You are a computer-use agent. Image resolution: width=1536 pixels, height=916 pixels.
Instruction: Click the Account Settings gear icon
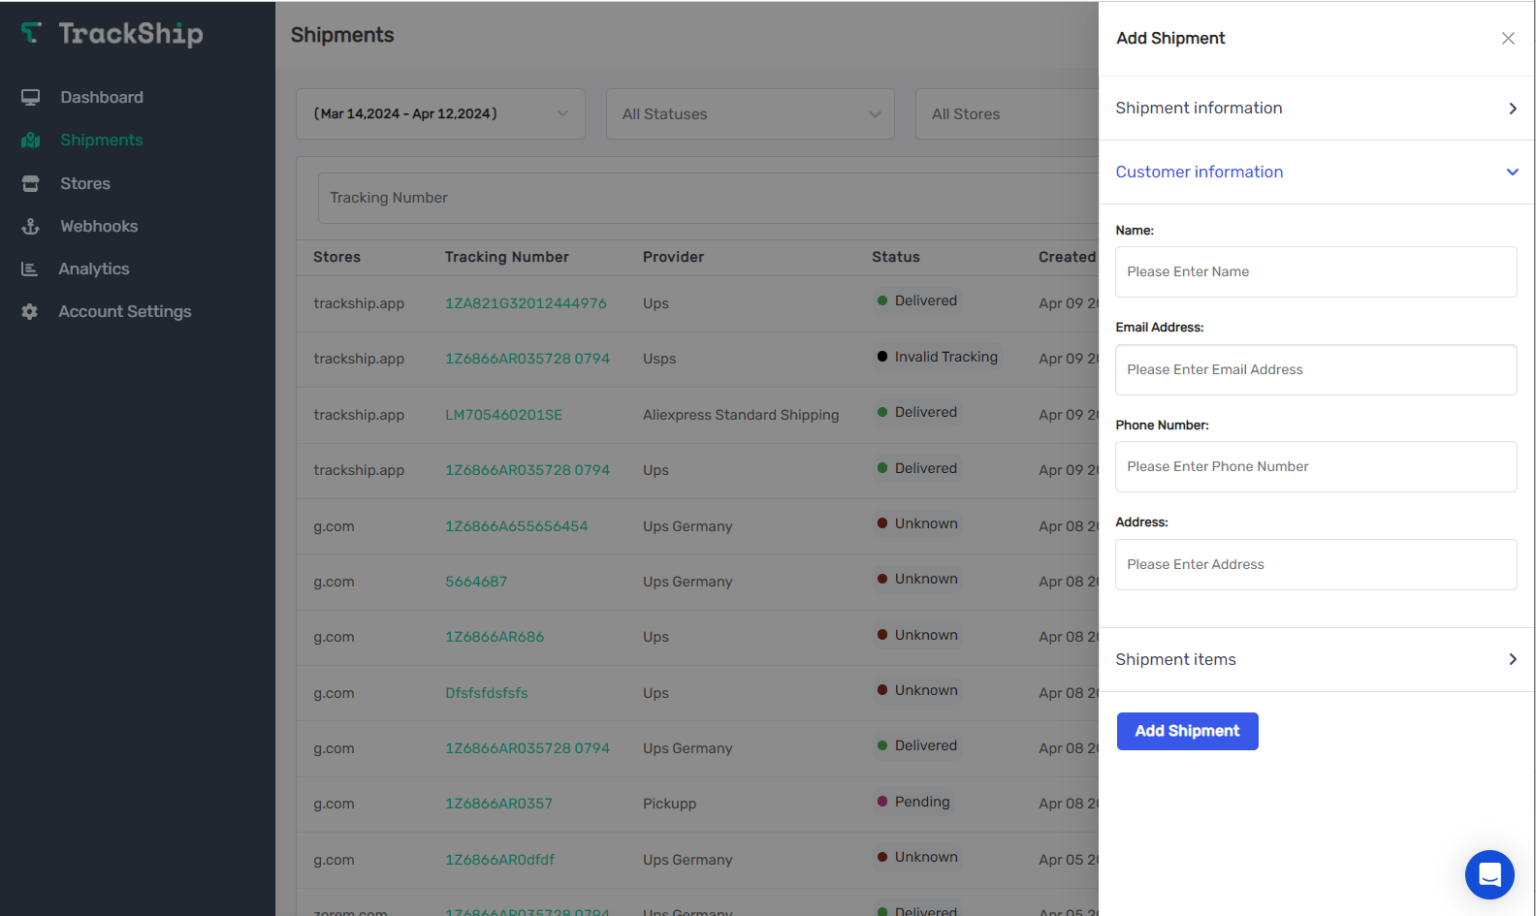click(x=30, y=311)
